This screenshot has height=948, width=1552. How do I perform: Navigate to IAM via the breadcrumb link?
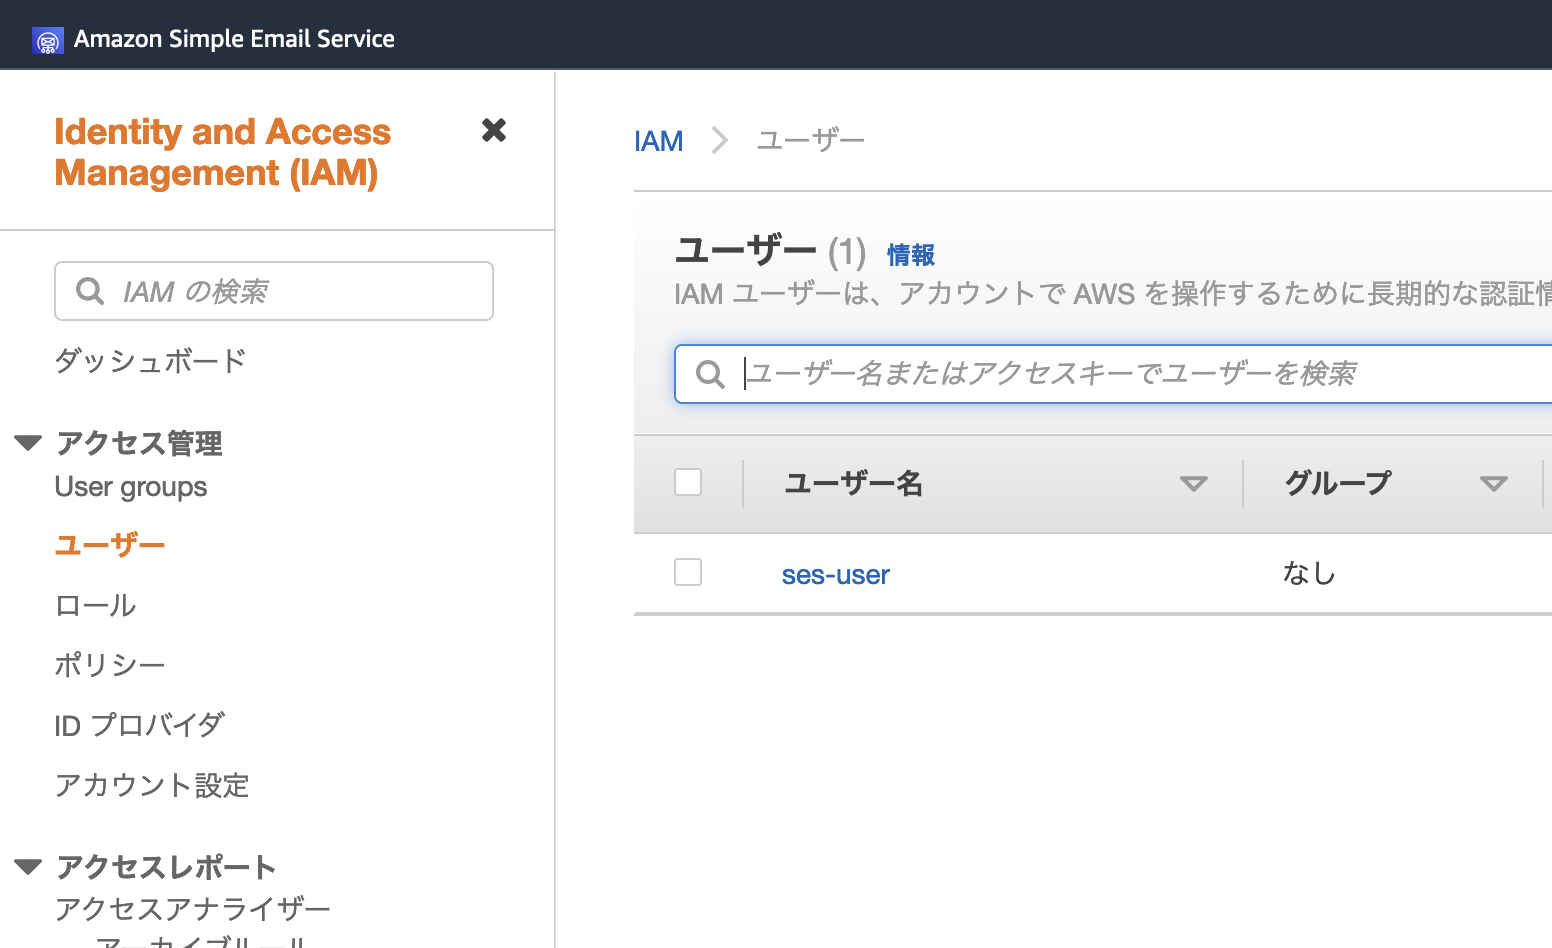(658, 140)
